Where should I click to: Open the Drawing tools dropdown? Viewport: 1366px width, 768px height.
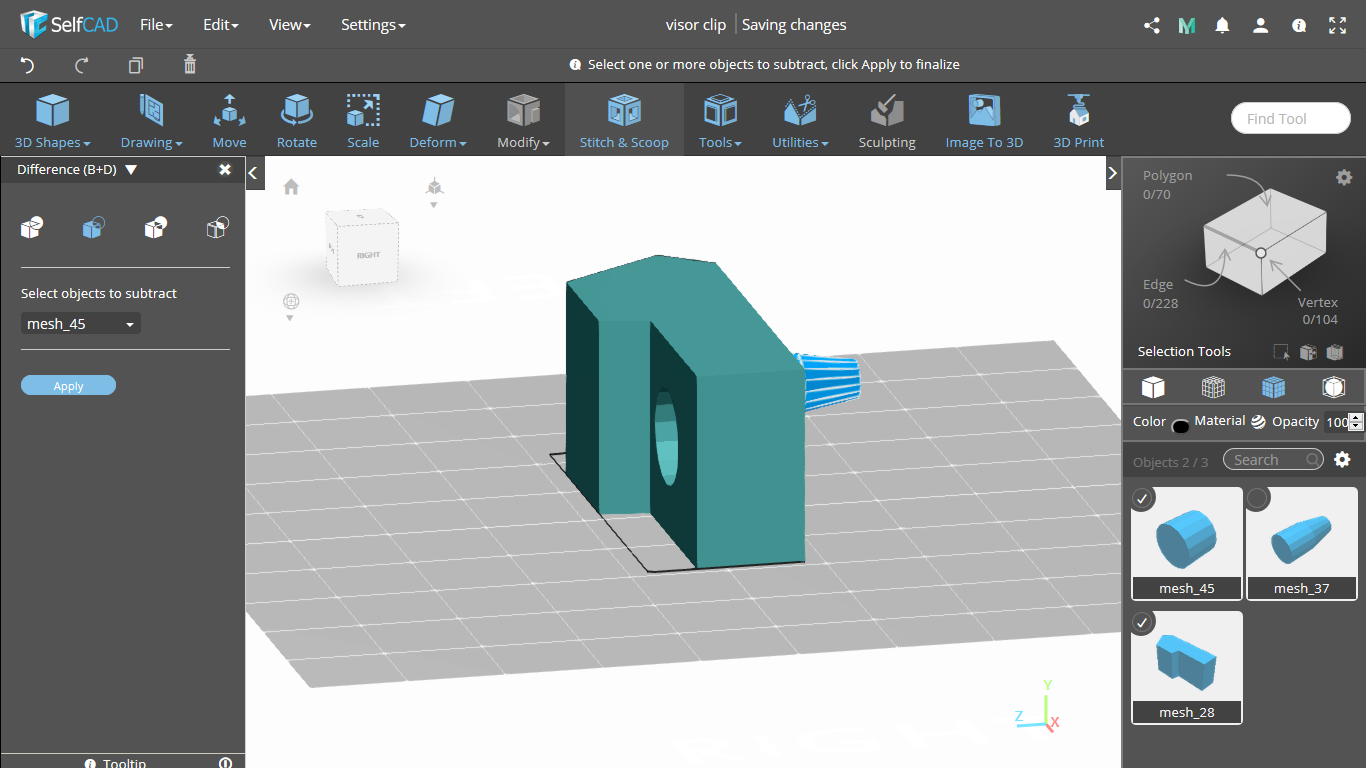(151, 120)
